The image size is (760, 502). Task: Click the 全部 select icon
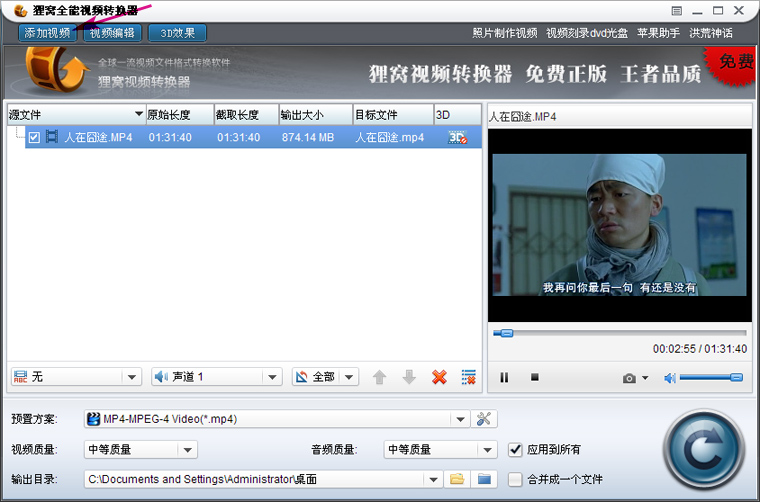[x=302, y=376]
